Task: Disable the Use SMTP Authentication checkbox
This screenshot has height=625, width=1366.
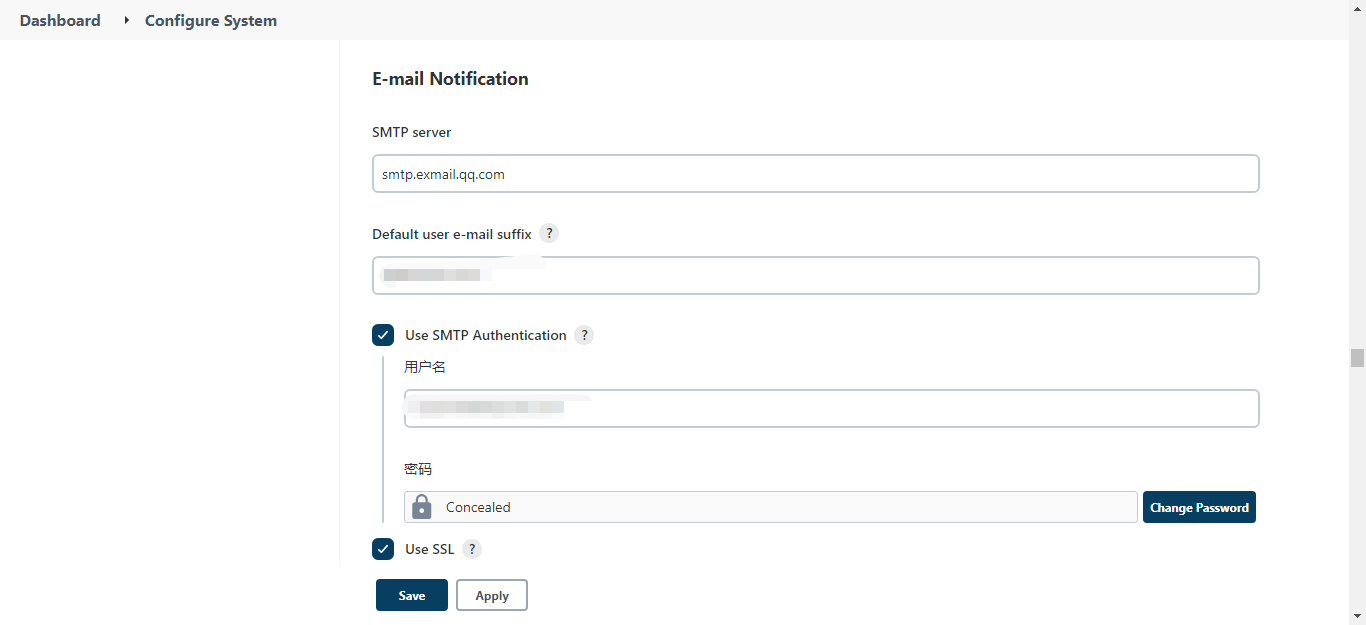Action: (x=383, y=335)
